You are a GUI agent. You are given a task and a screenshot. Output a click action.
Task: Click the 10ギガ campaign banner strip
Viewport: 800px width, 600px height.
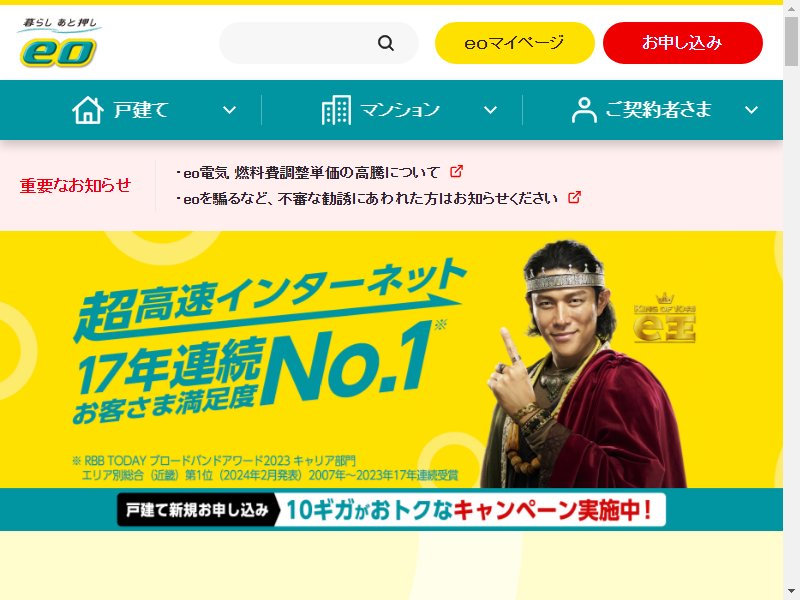pos(391,509)
